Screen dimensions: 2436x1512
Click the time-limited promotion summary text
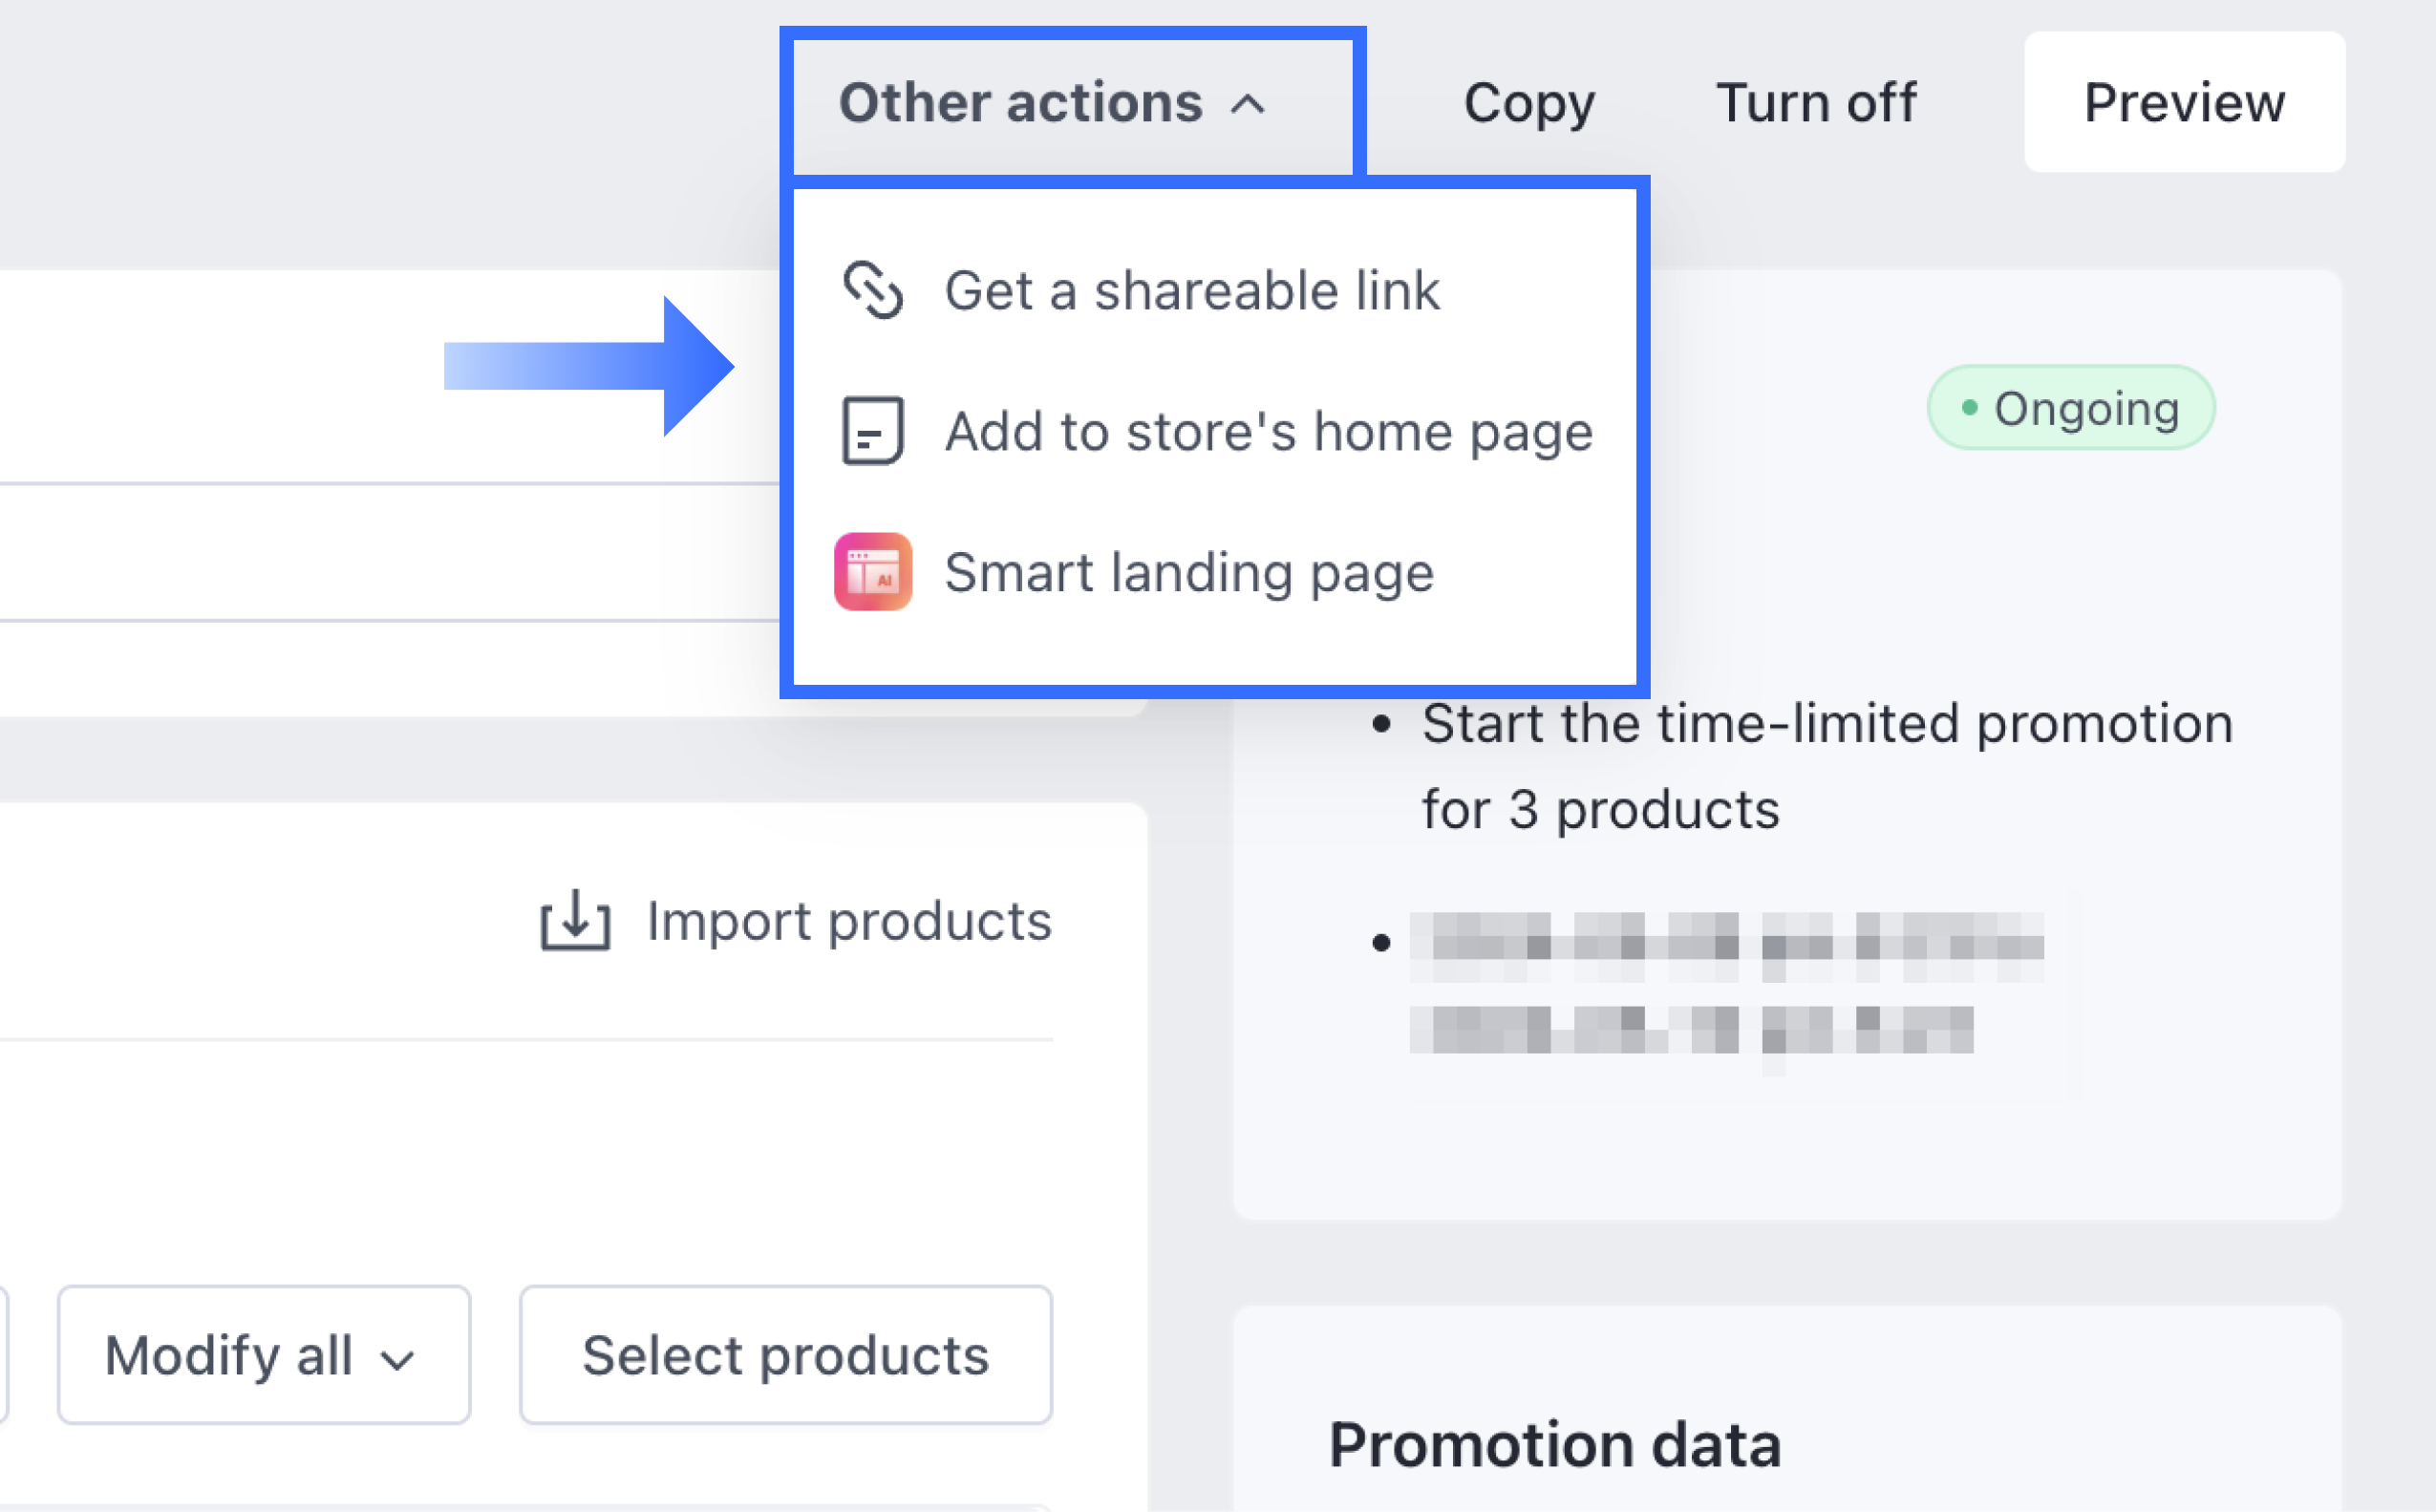(1826, 765)
